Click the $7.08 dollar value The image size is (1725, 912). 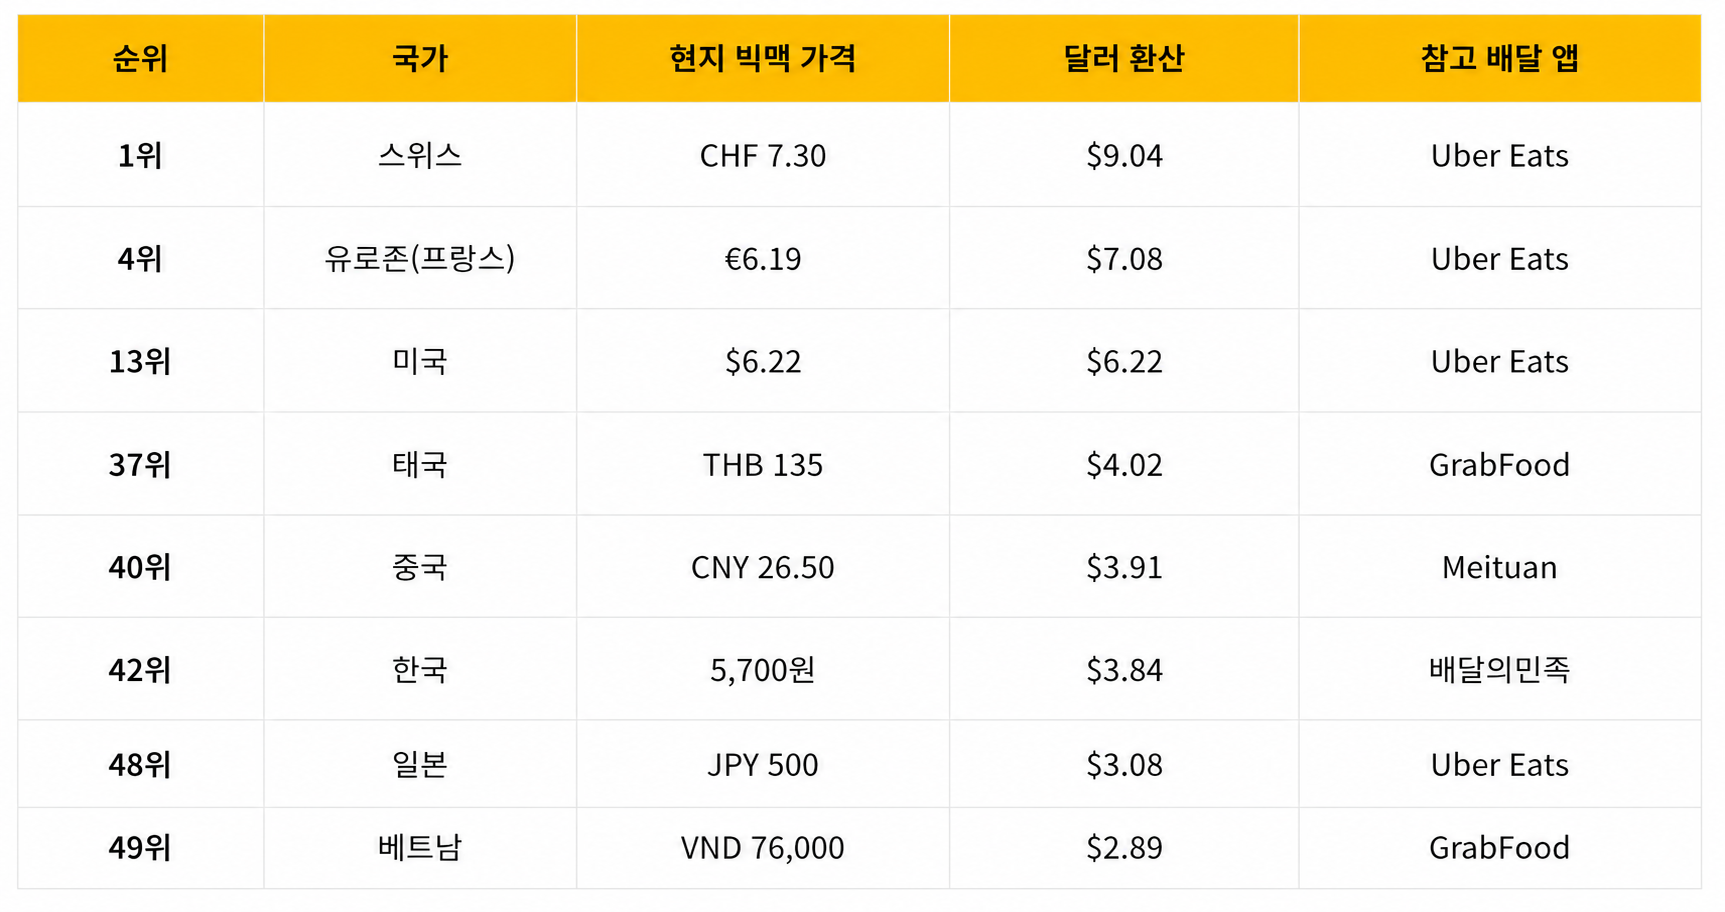click(x=1124, y=259)
